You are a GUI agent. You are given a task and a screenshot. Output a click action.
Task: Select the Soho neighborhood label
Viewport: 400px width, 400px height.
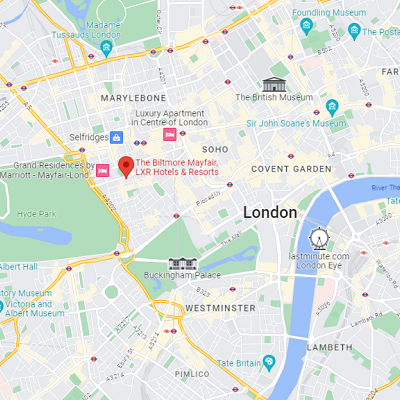[x=215, y=149]
